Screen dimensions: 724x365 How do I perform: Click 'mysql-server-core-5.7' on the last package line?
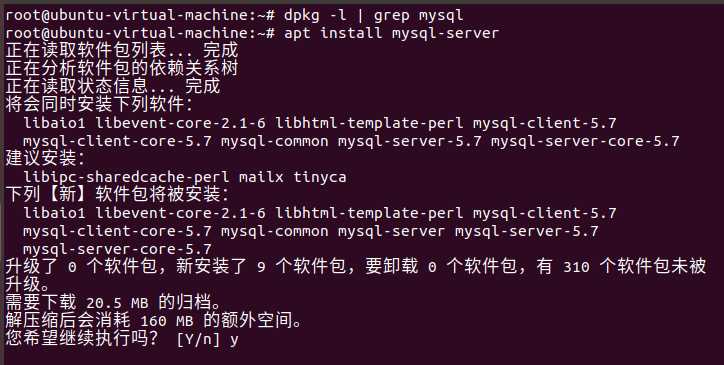pyautogui.click(x=117, y=249)
